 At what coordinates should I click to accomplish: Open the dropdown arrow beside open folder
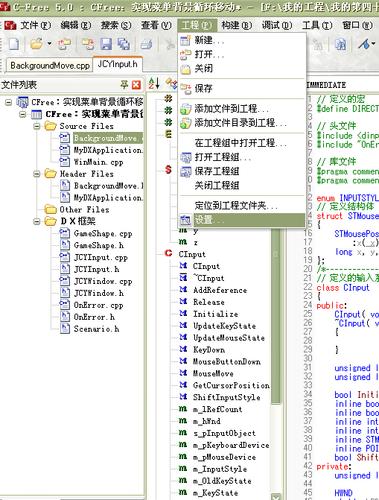point(49,43)
